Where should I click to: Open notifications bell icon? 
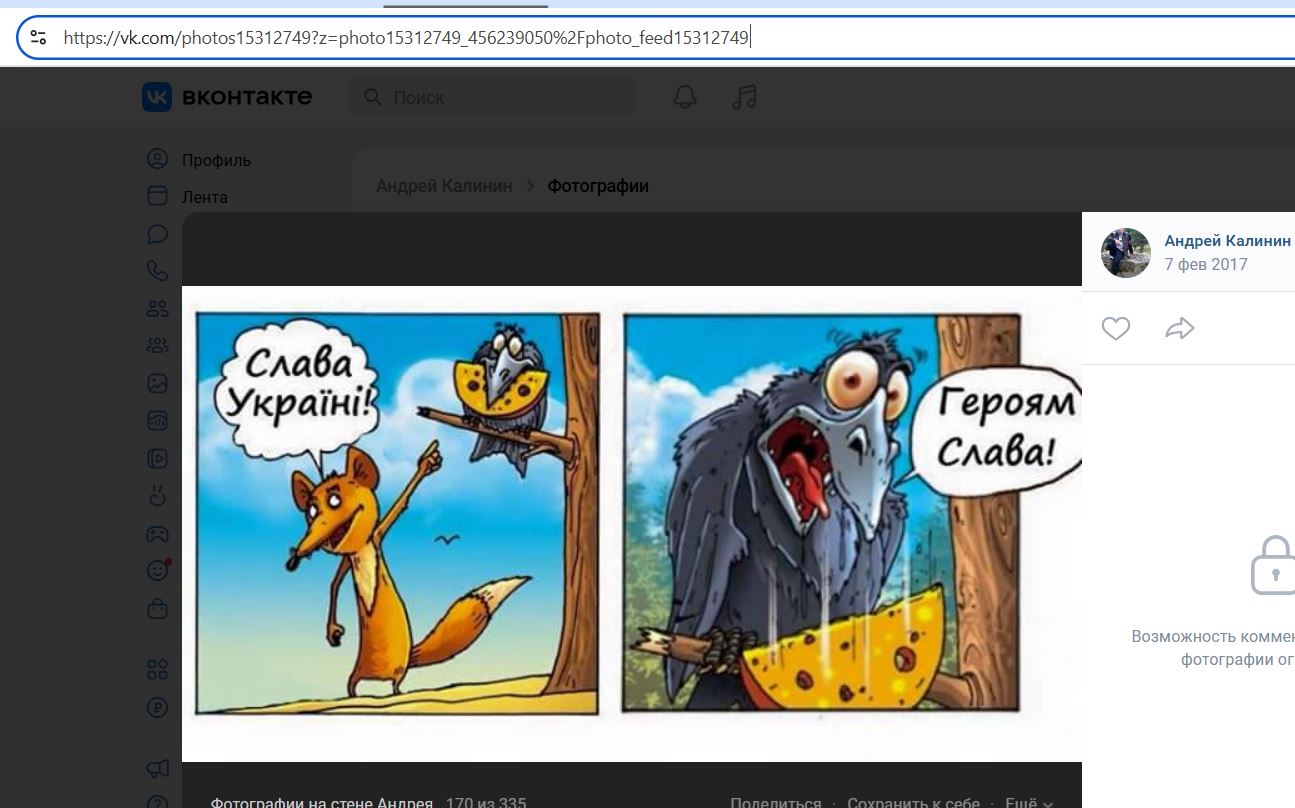pos(685,97)
